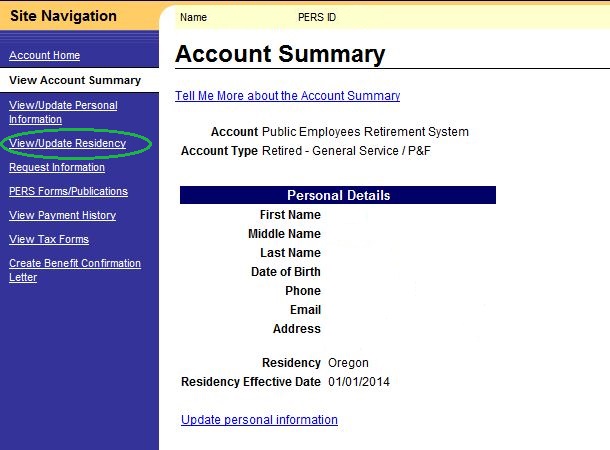Open PERS Forms/Publications link
Image resolution: width=610 pixels, height=450 pixels.
(68, 192)
